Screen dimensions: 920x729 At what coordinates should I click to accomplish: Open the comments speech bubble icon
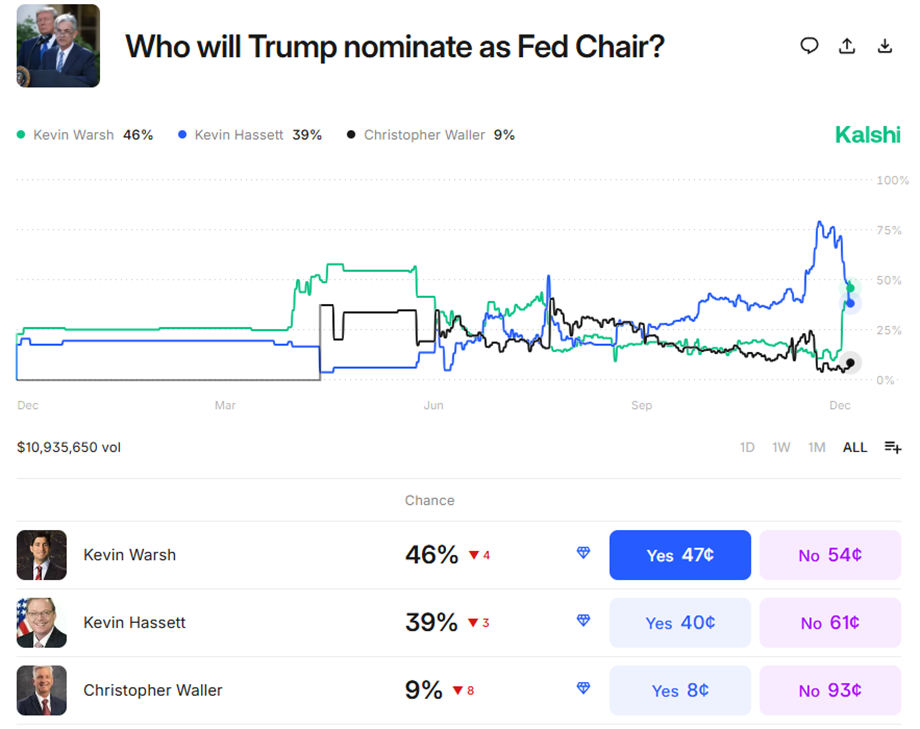pyautogui.click(x=810, y=46)
